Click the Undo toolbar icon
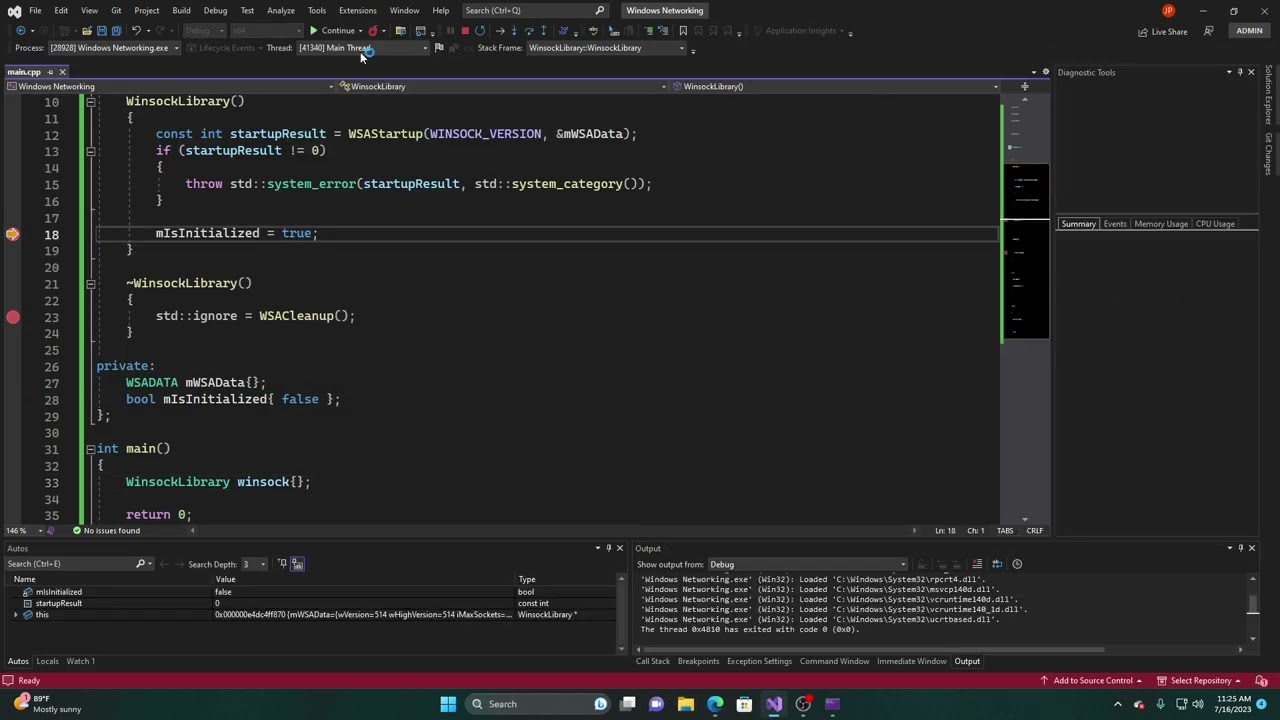Image resolution: width=1280 pixels, height=720 pixels. [136, 31]
